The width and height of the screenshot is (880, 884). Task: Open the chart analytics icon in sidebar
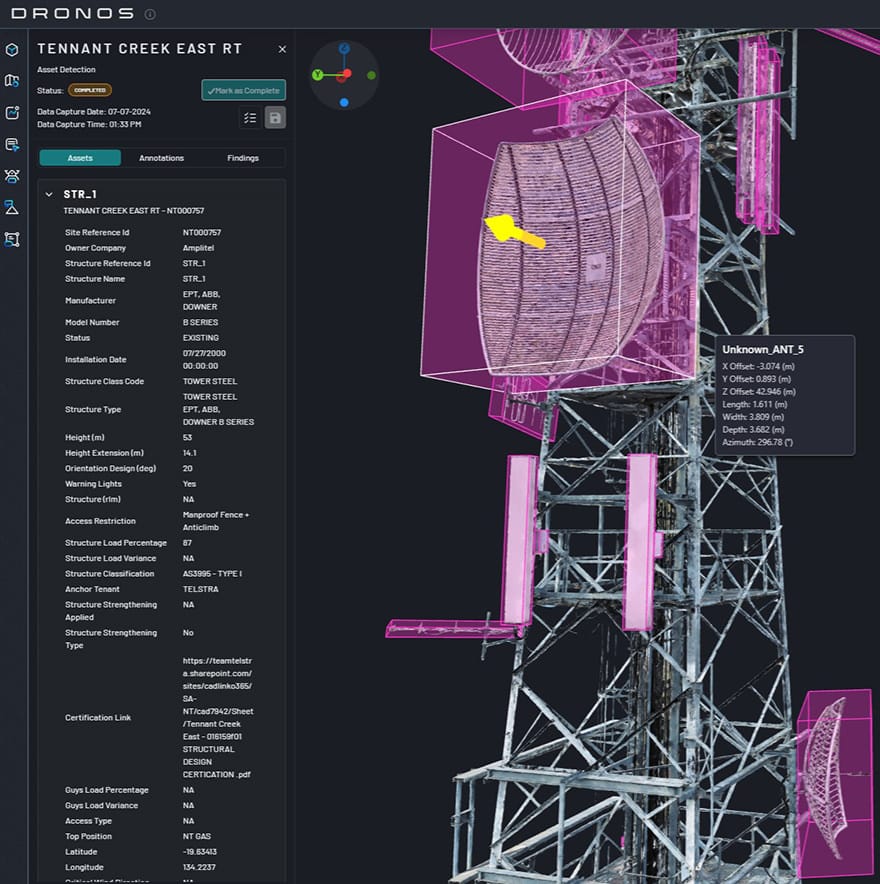(12, 113)
